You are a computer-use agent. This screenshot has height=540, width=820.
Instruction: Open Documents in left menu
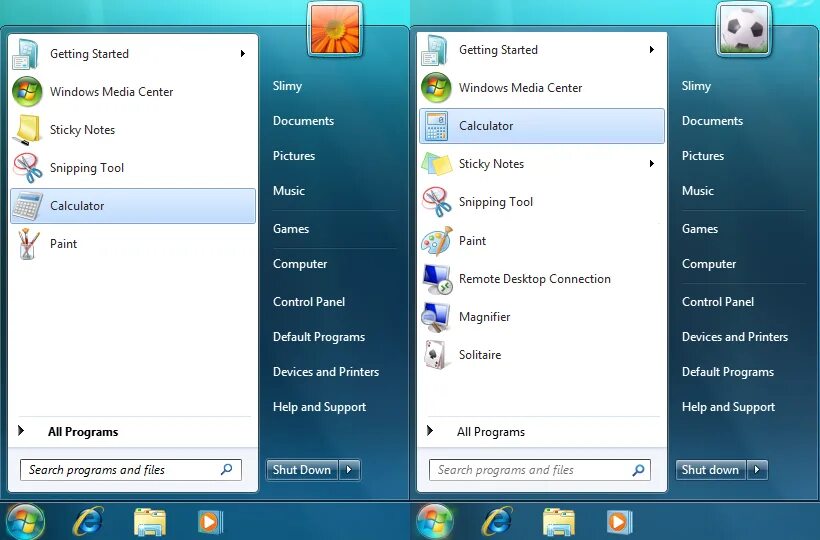pyautogui.click(x=303, y=121)
